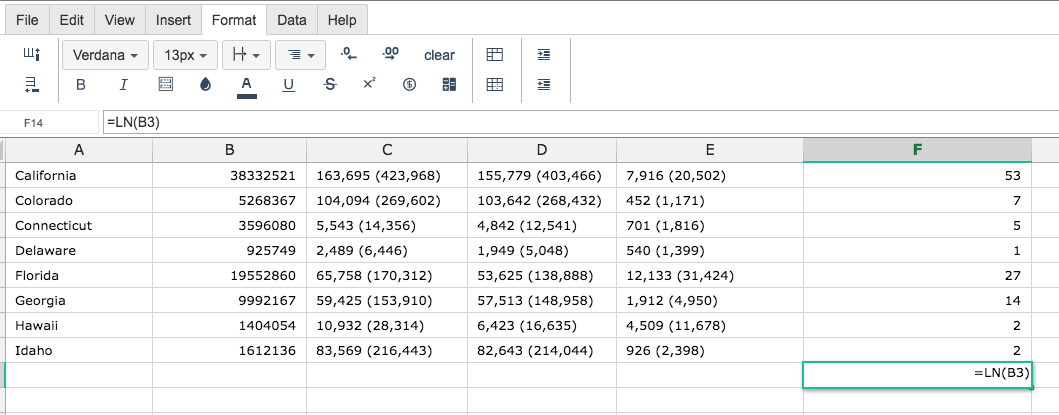Image resolution: width=1059 pixels, height=415 pixels.
Task: Click the cell borders pattern icon
Action: point(165,84)
